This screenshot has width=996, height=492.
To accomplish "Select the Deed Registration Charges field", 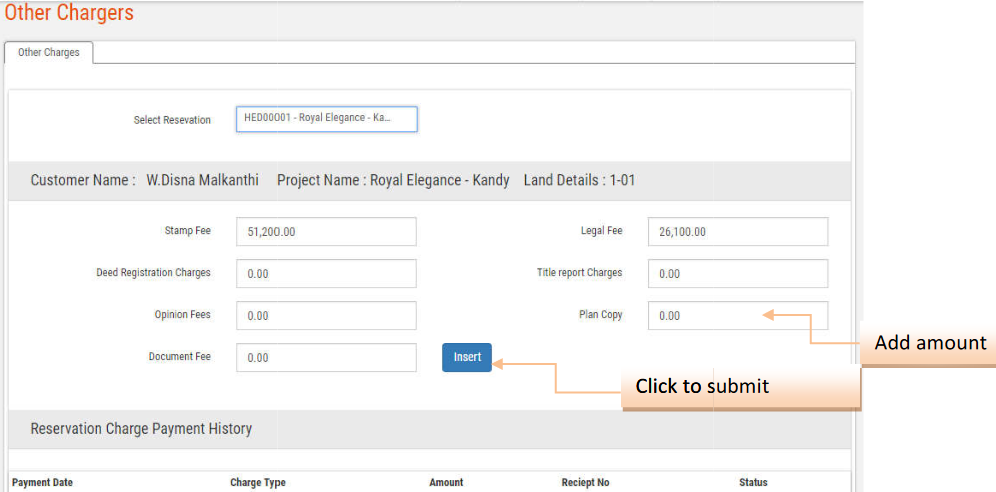I will 326,274.
